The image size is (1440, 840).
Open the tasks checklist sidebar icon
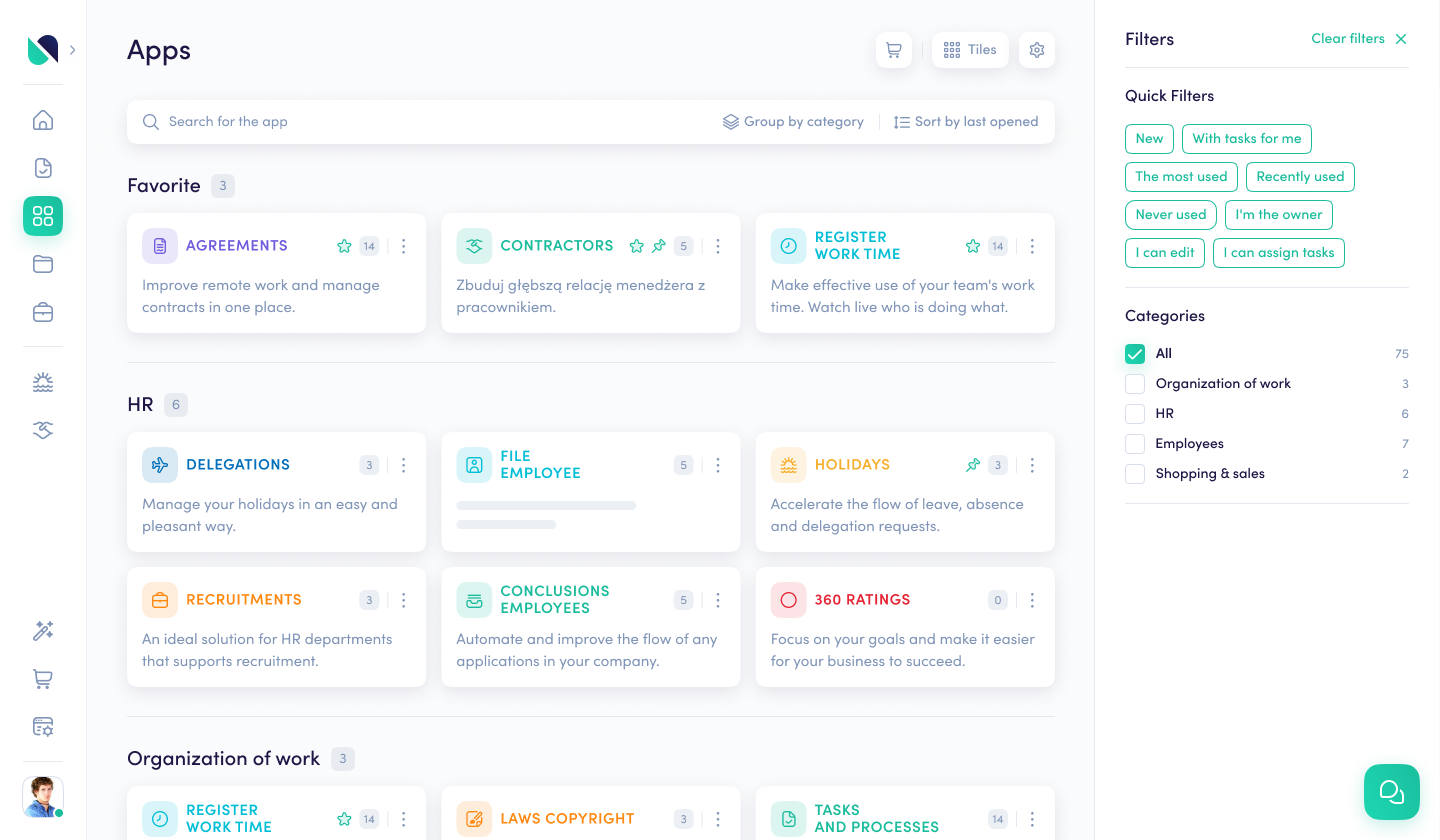(x=43, y=168)
